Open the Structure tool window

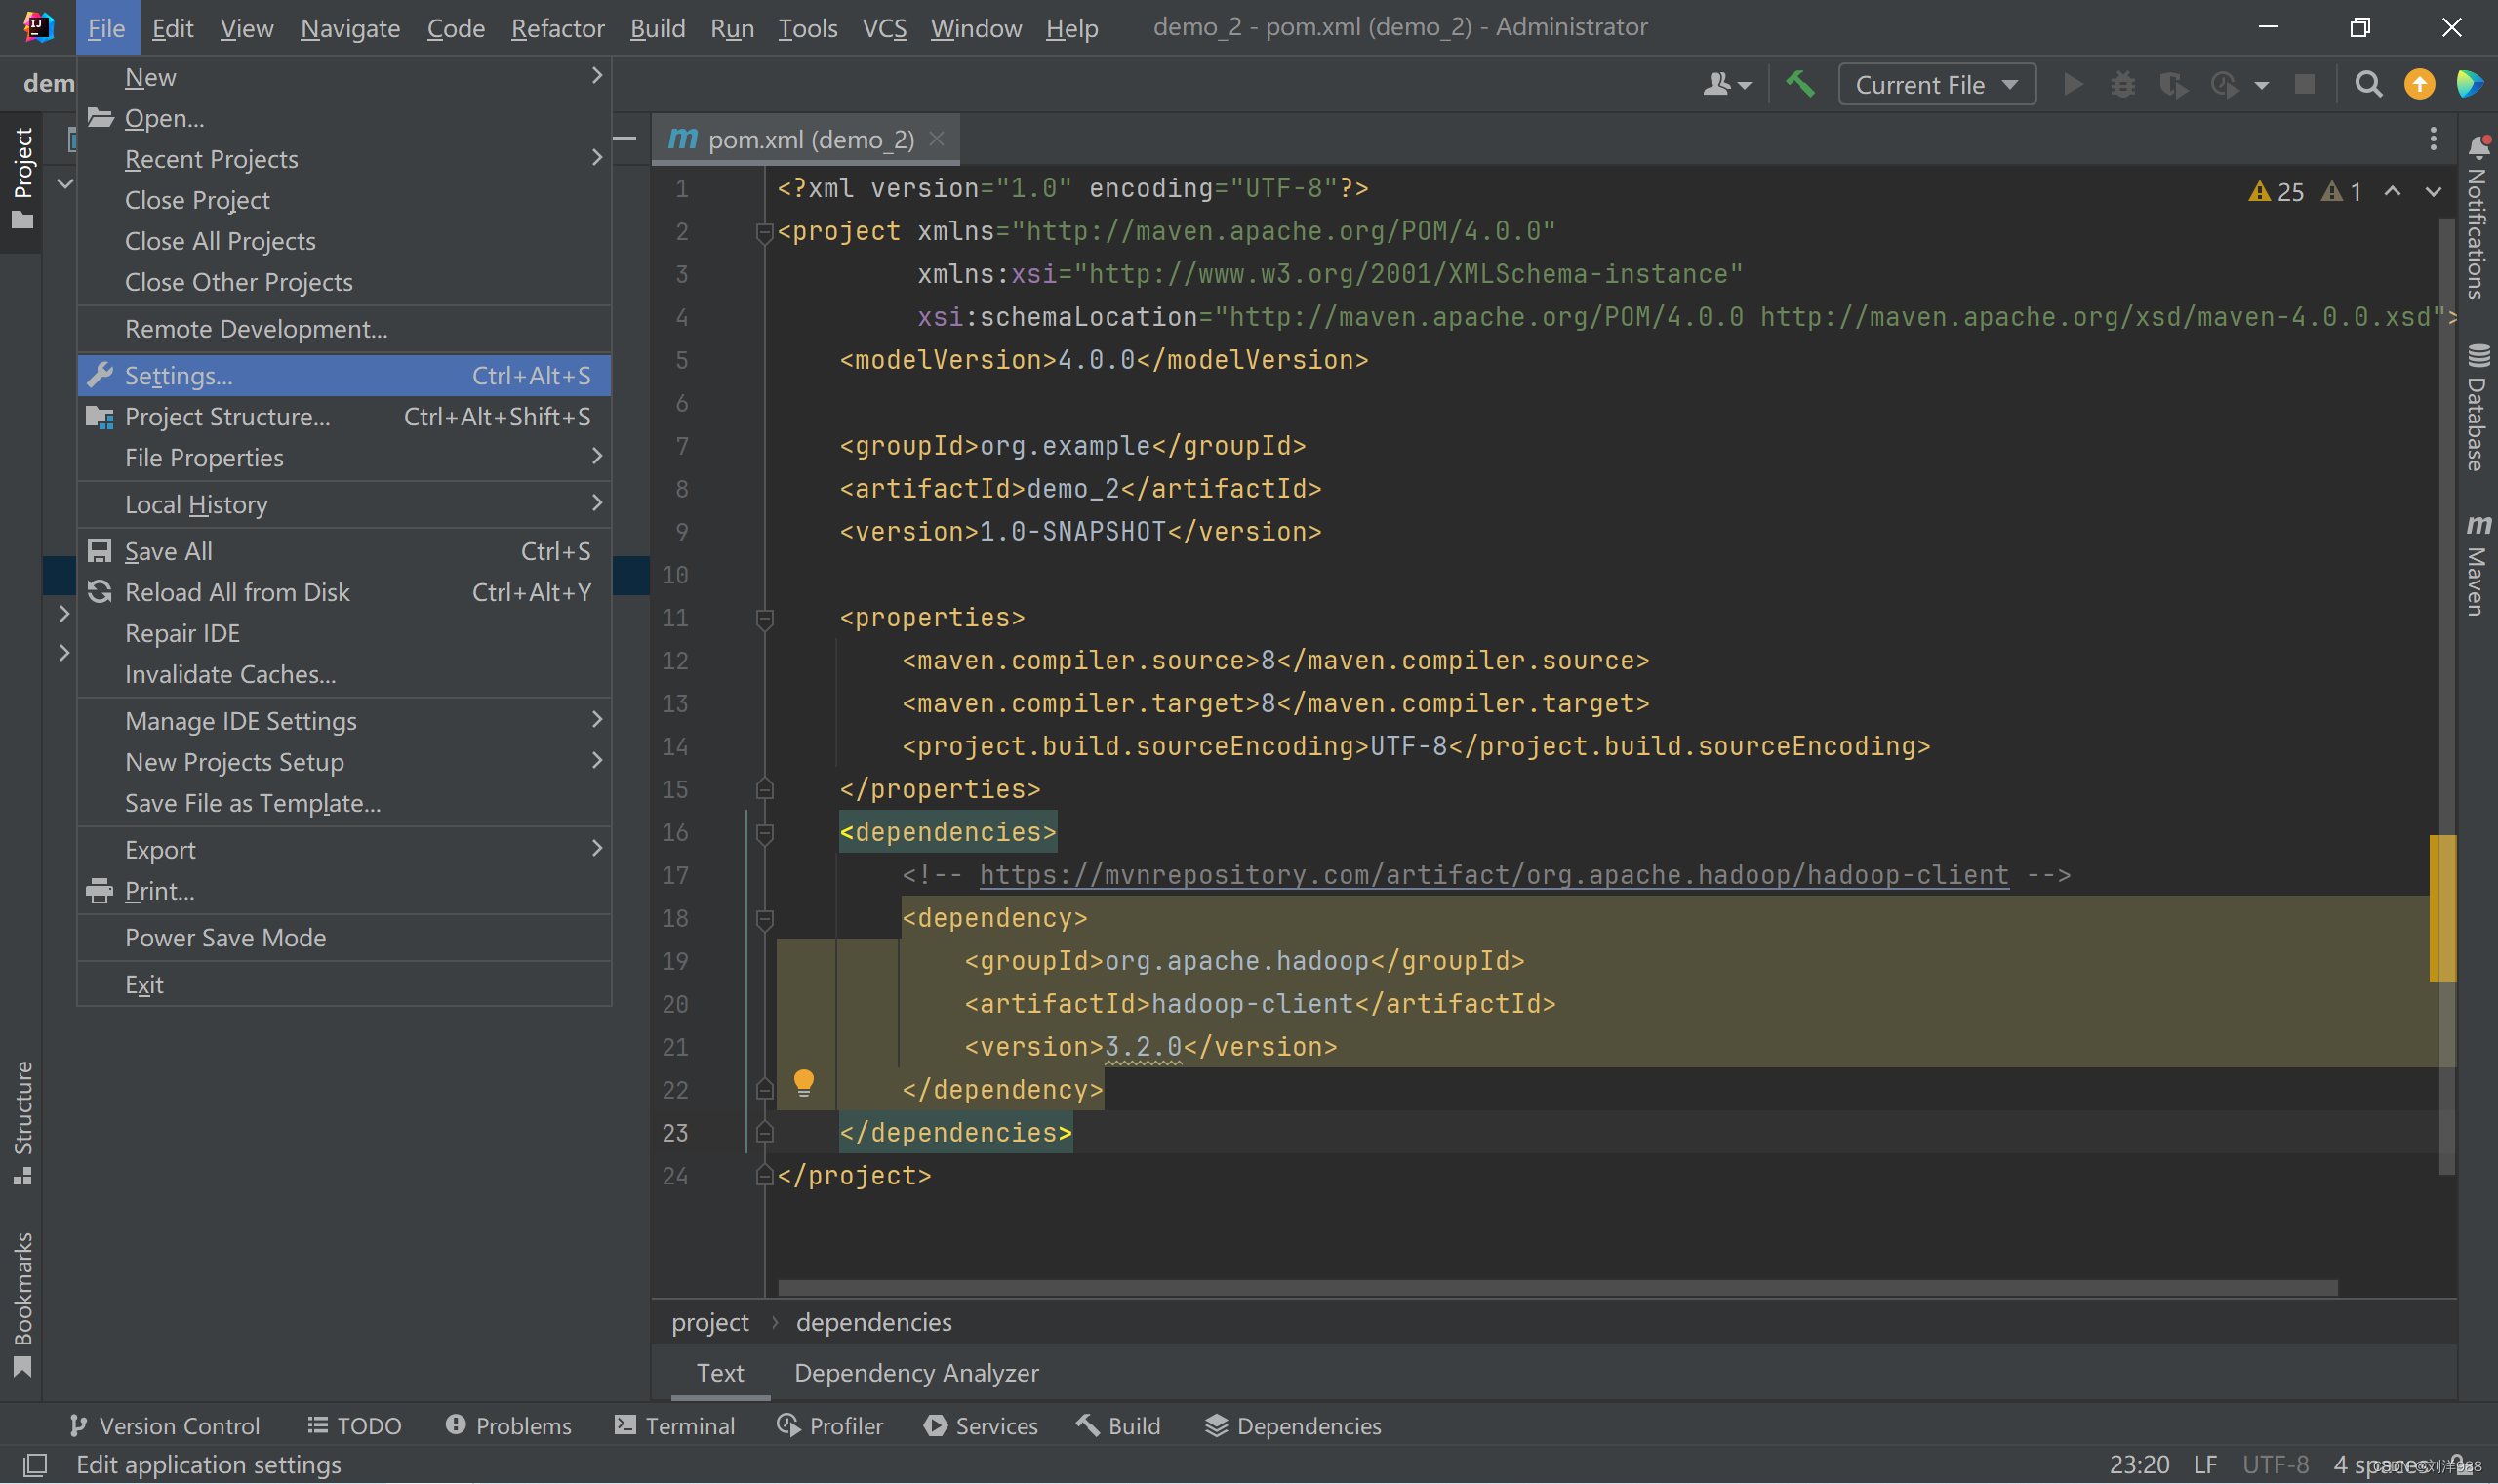(22, 1122)
